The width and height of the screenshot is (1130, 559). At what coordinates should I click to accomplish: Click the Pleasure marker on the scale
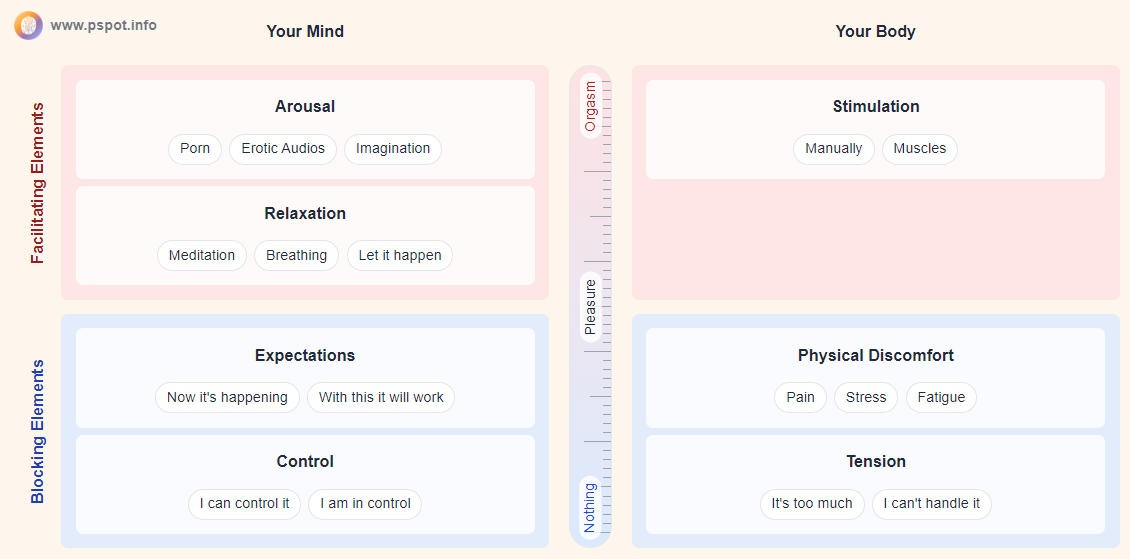(x=591, y=307)
